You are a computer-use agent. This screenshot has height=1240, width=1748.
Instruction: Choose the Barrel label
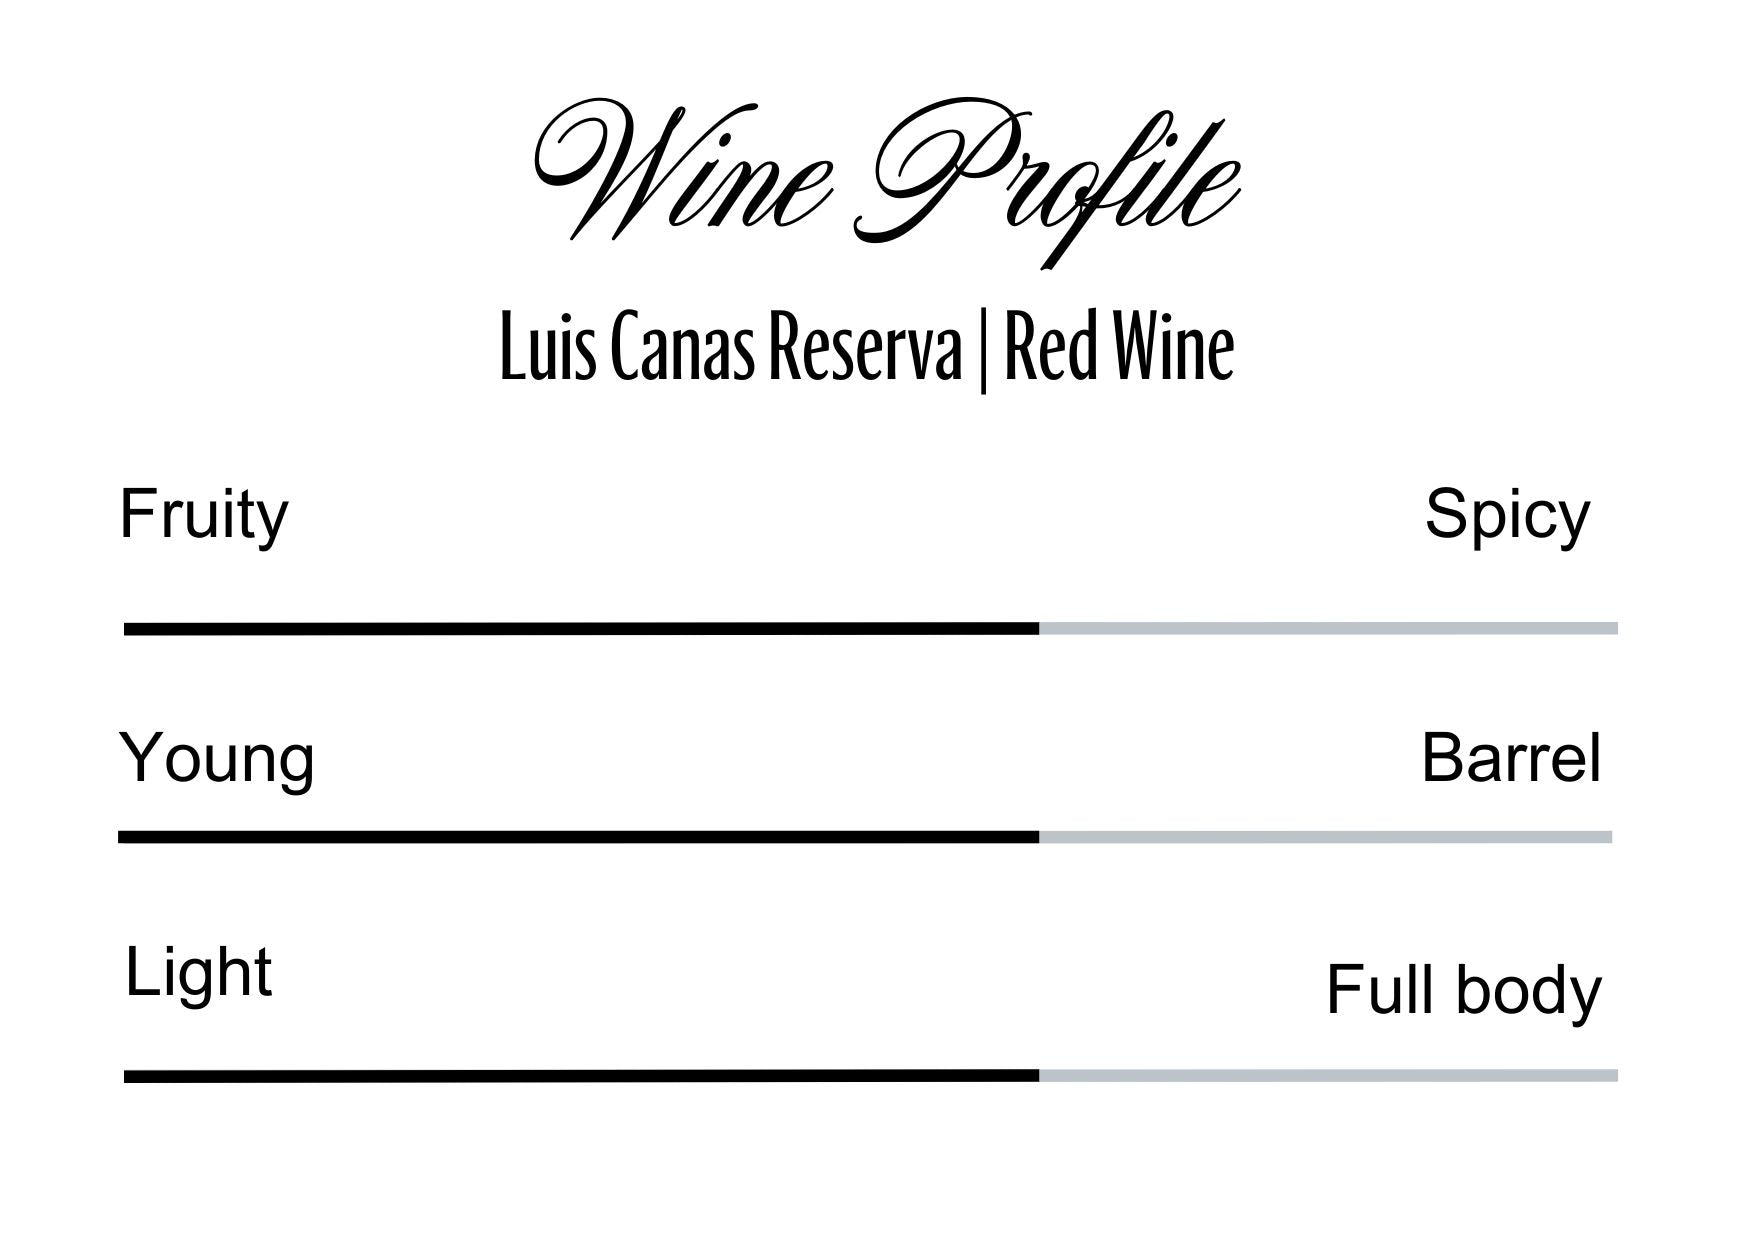1510,758
